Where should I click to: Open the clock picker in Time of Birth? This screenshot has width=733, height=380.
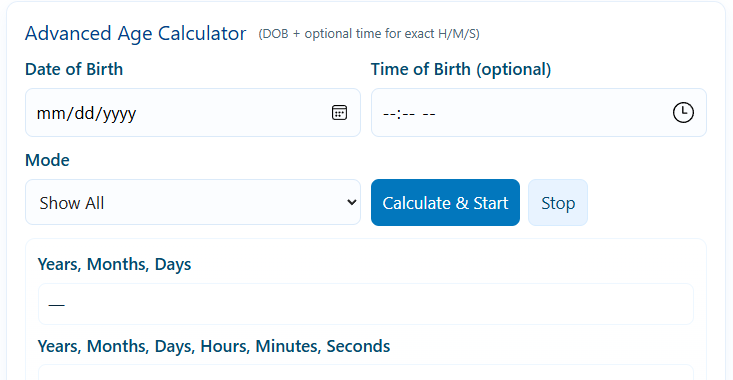click(x=683, y=113)
